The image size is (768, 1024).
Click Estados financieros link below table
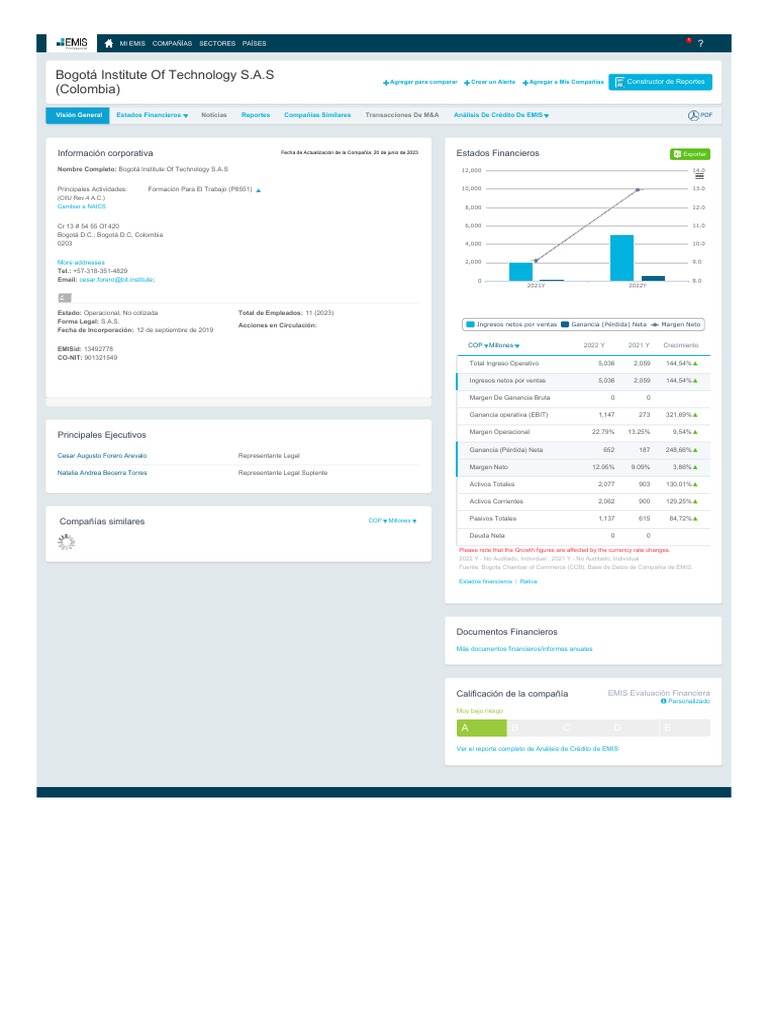485,581
